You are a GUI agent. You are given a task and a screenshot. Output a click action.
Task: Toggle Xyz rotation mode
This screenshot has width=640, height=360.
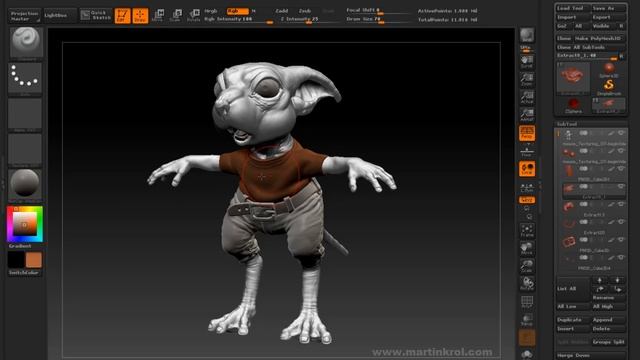[x=527, y=200]
